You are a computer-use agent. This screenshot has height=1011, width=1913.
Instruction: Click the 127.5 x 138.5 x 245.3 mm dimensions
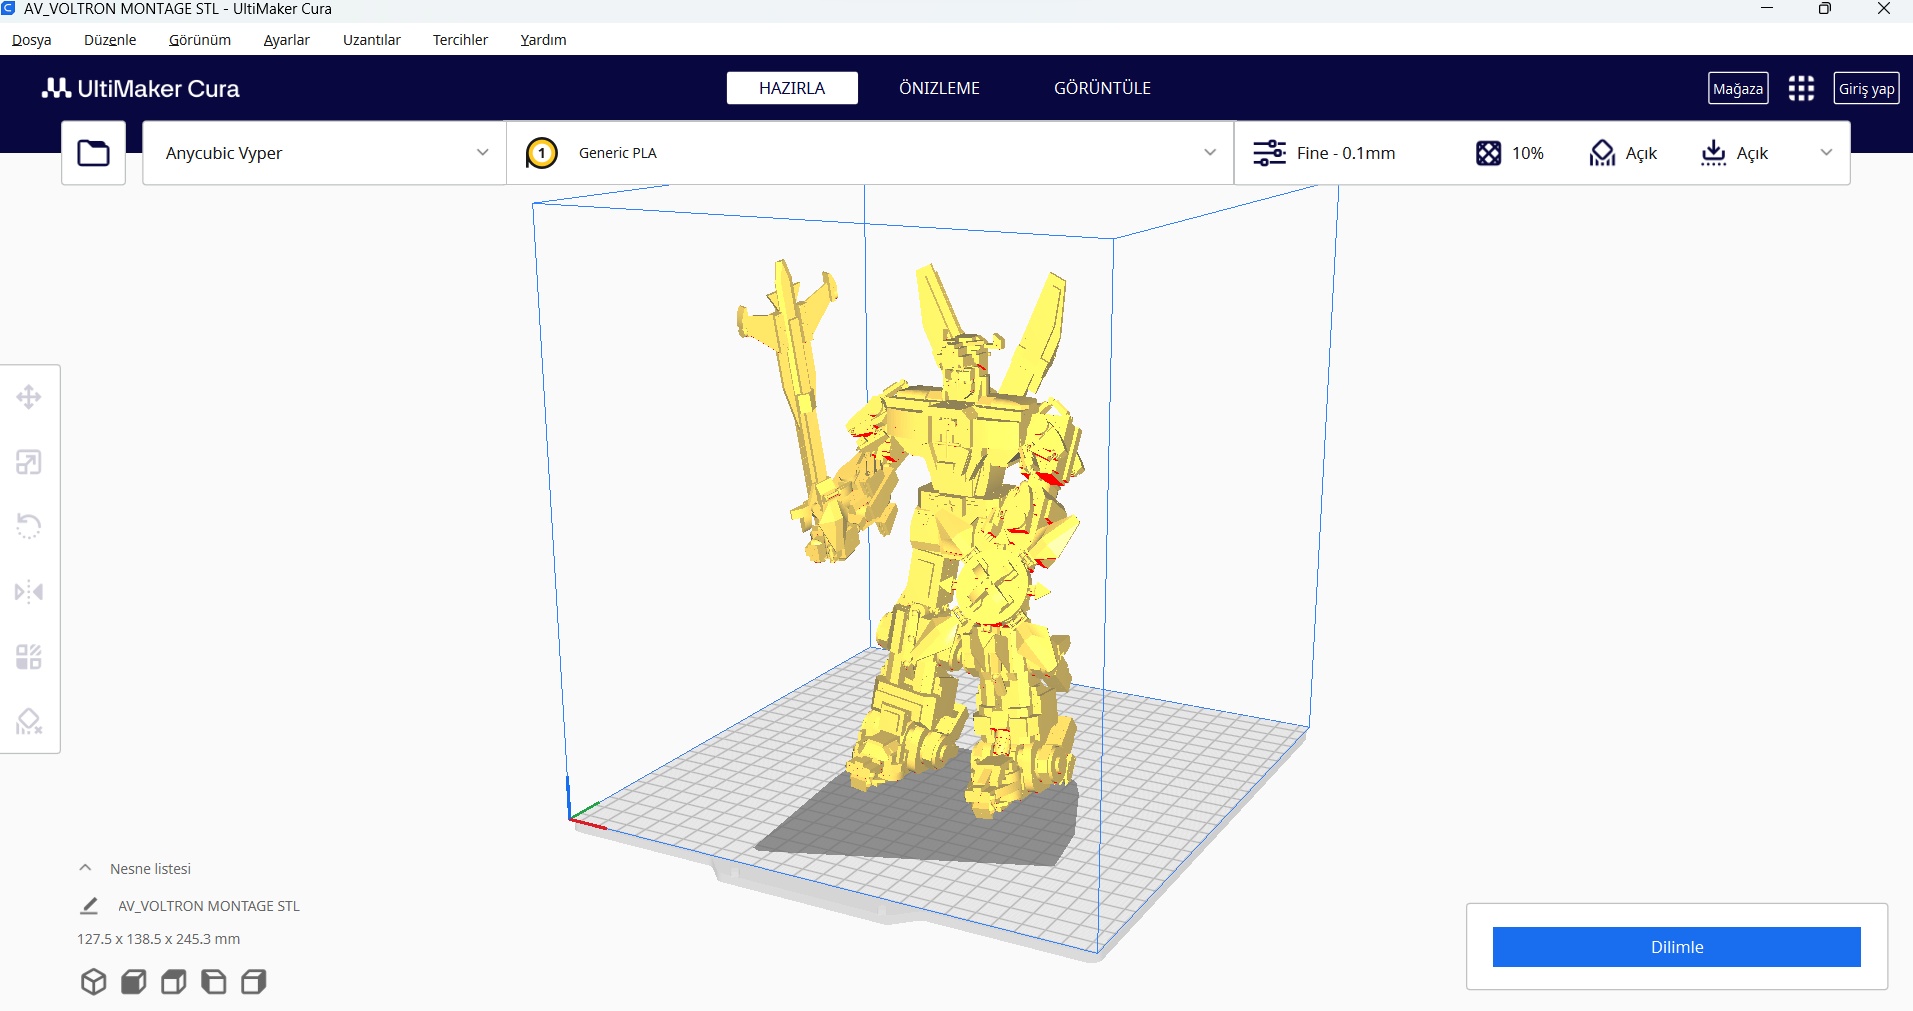coord(158,939)
